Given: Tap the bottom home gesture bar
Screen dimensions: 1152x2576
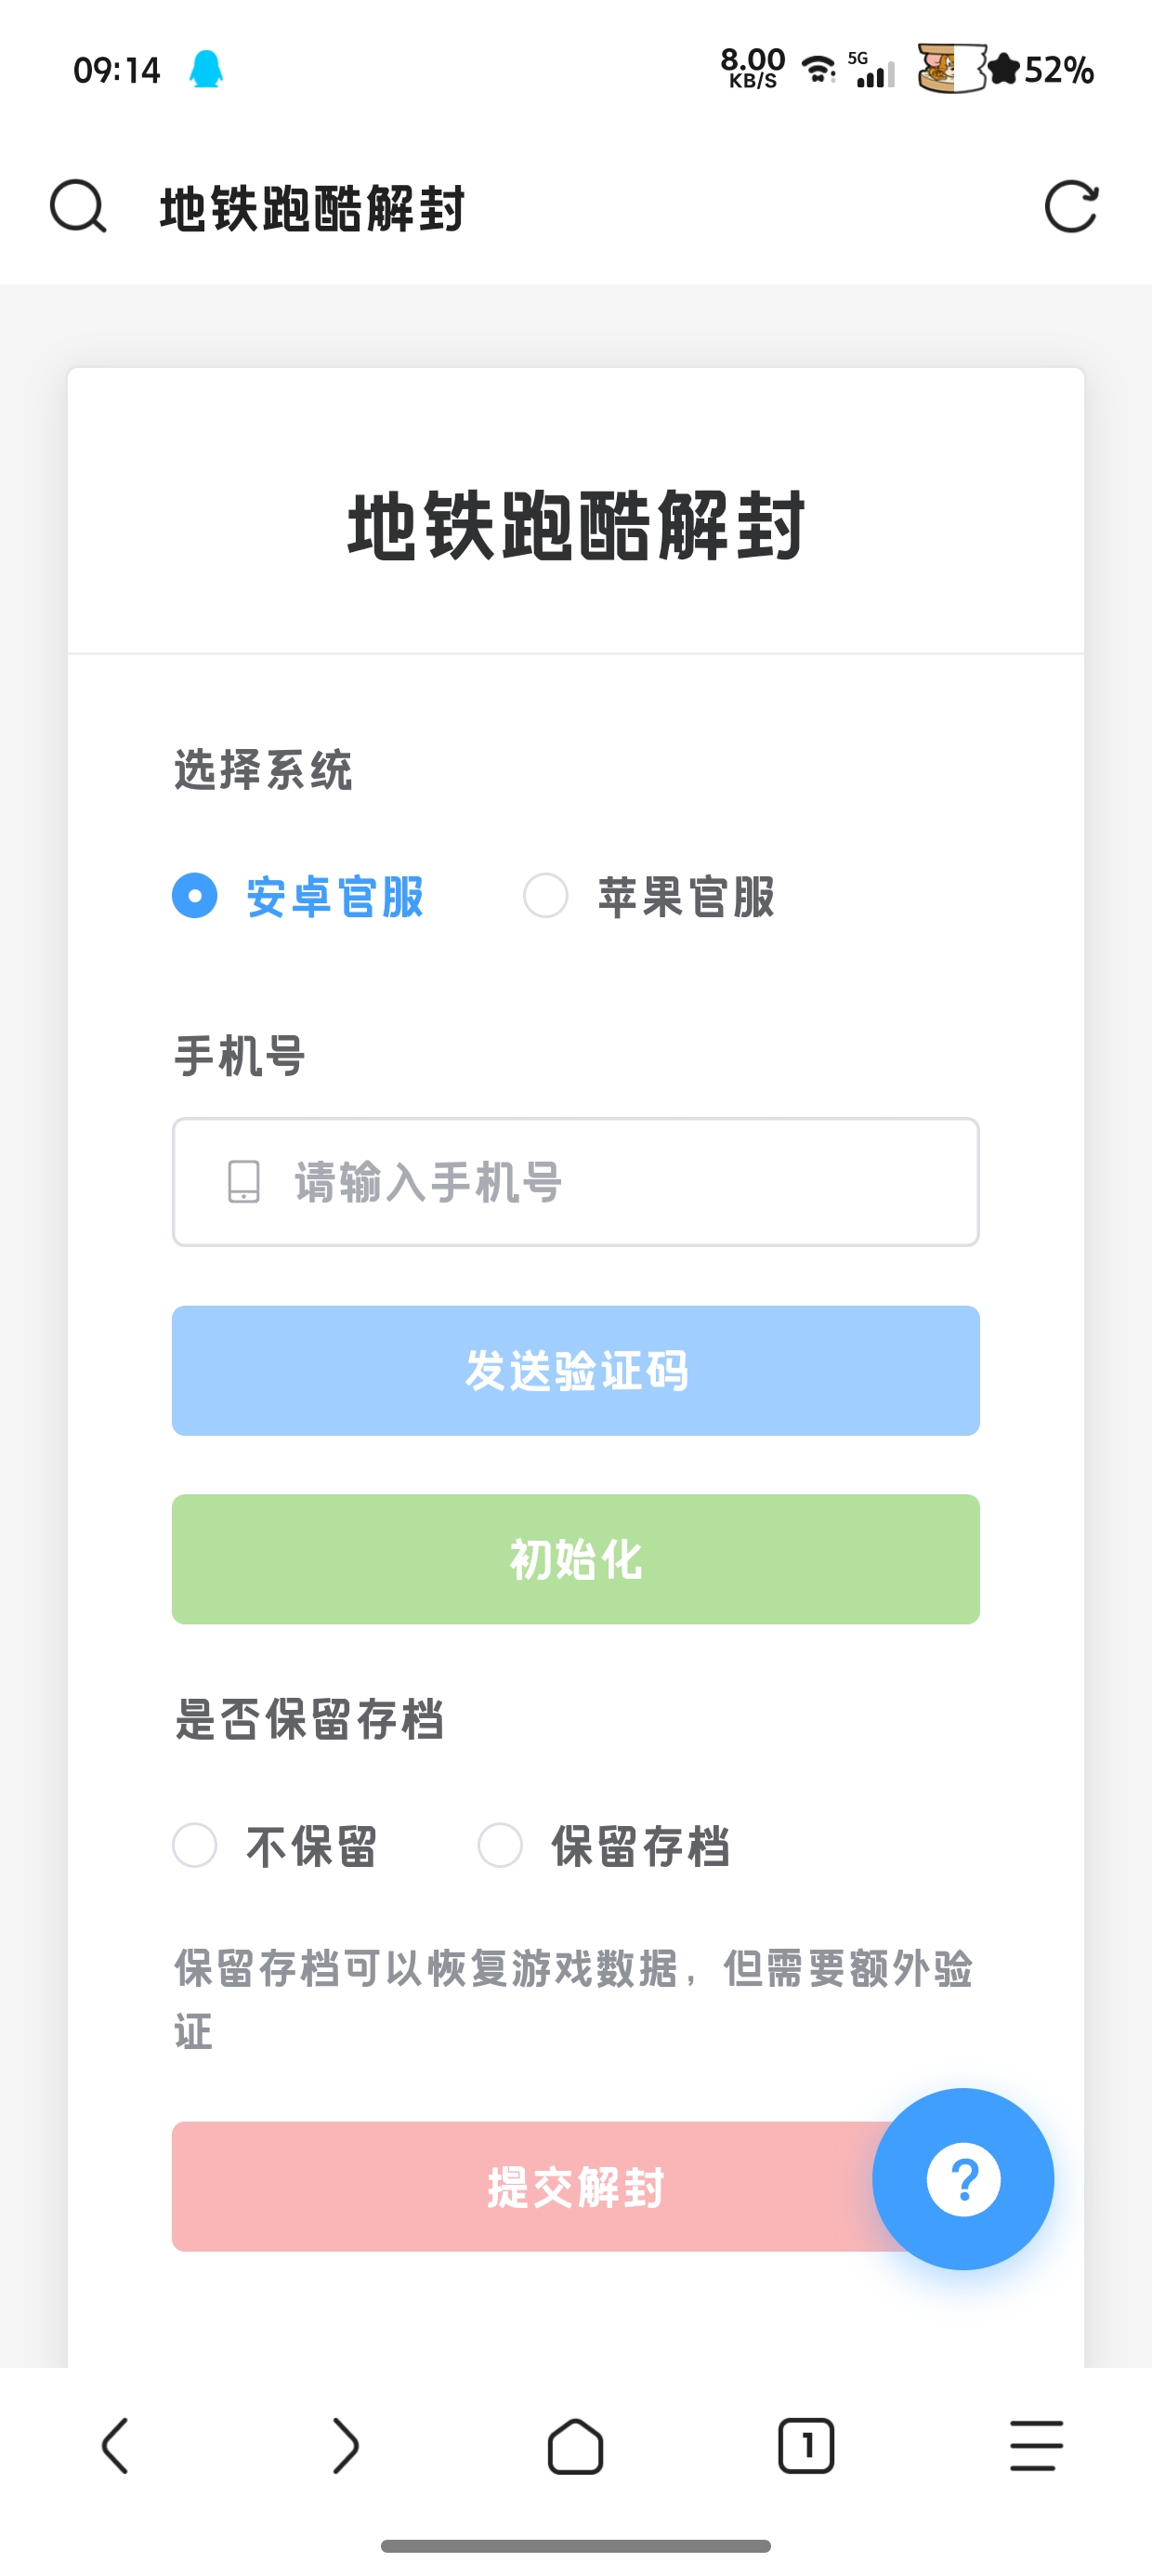Looking at the screenshot, I should [575, 2545].
